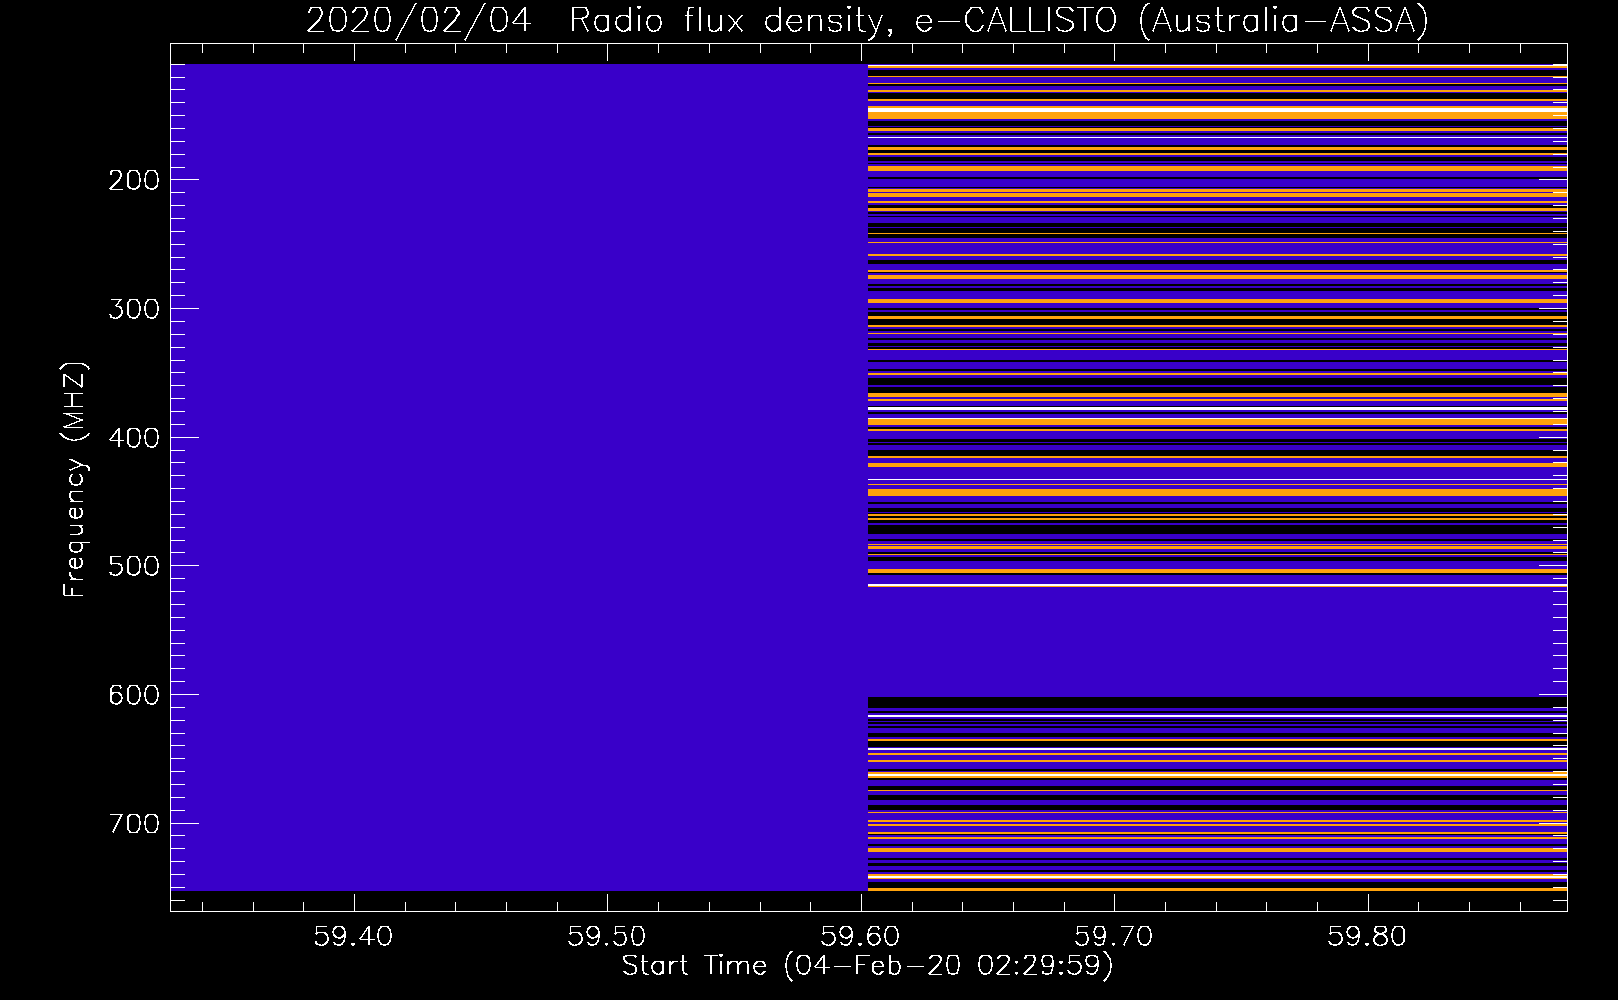Screen dimensions: 1618x1000
Task: Click the 500 frequency tick label
Action: 134,566
